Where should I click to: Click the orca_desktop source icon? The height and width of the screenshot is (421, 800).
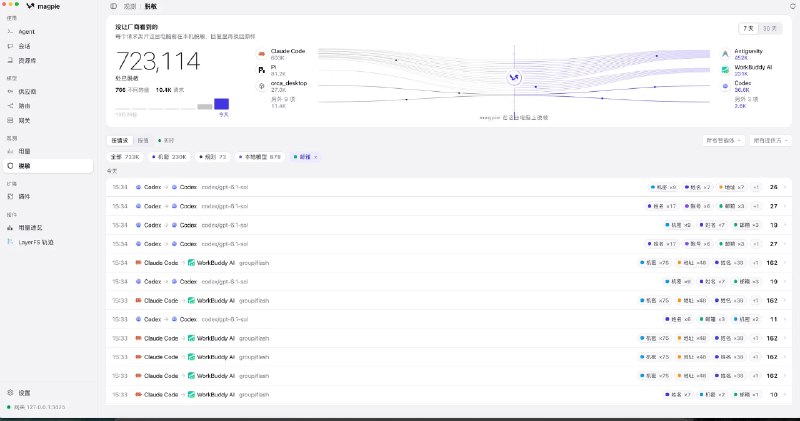(262, 86)
